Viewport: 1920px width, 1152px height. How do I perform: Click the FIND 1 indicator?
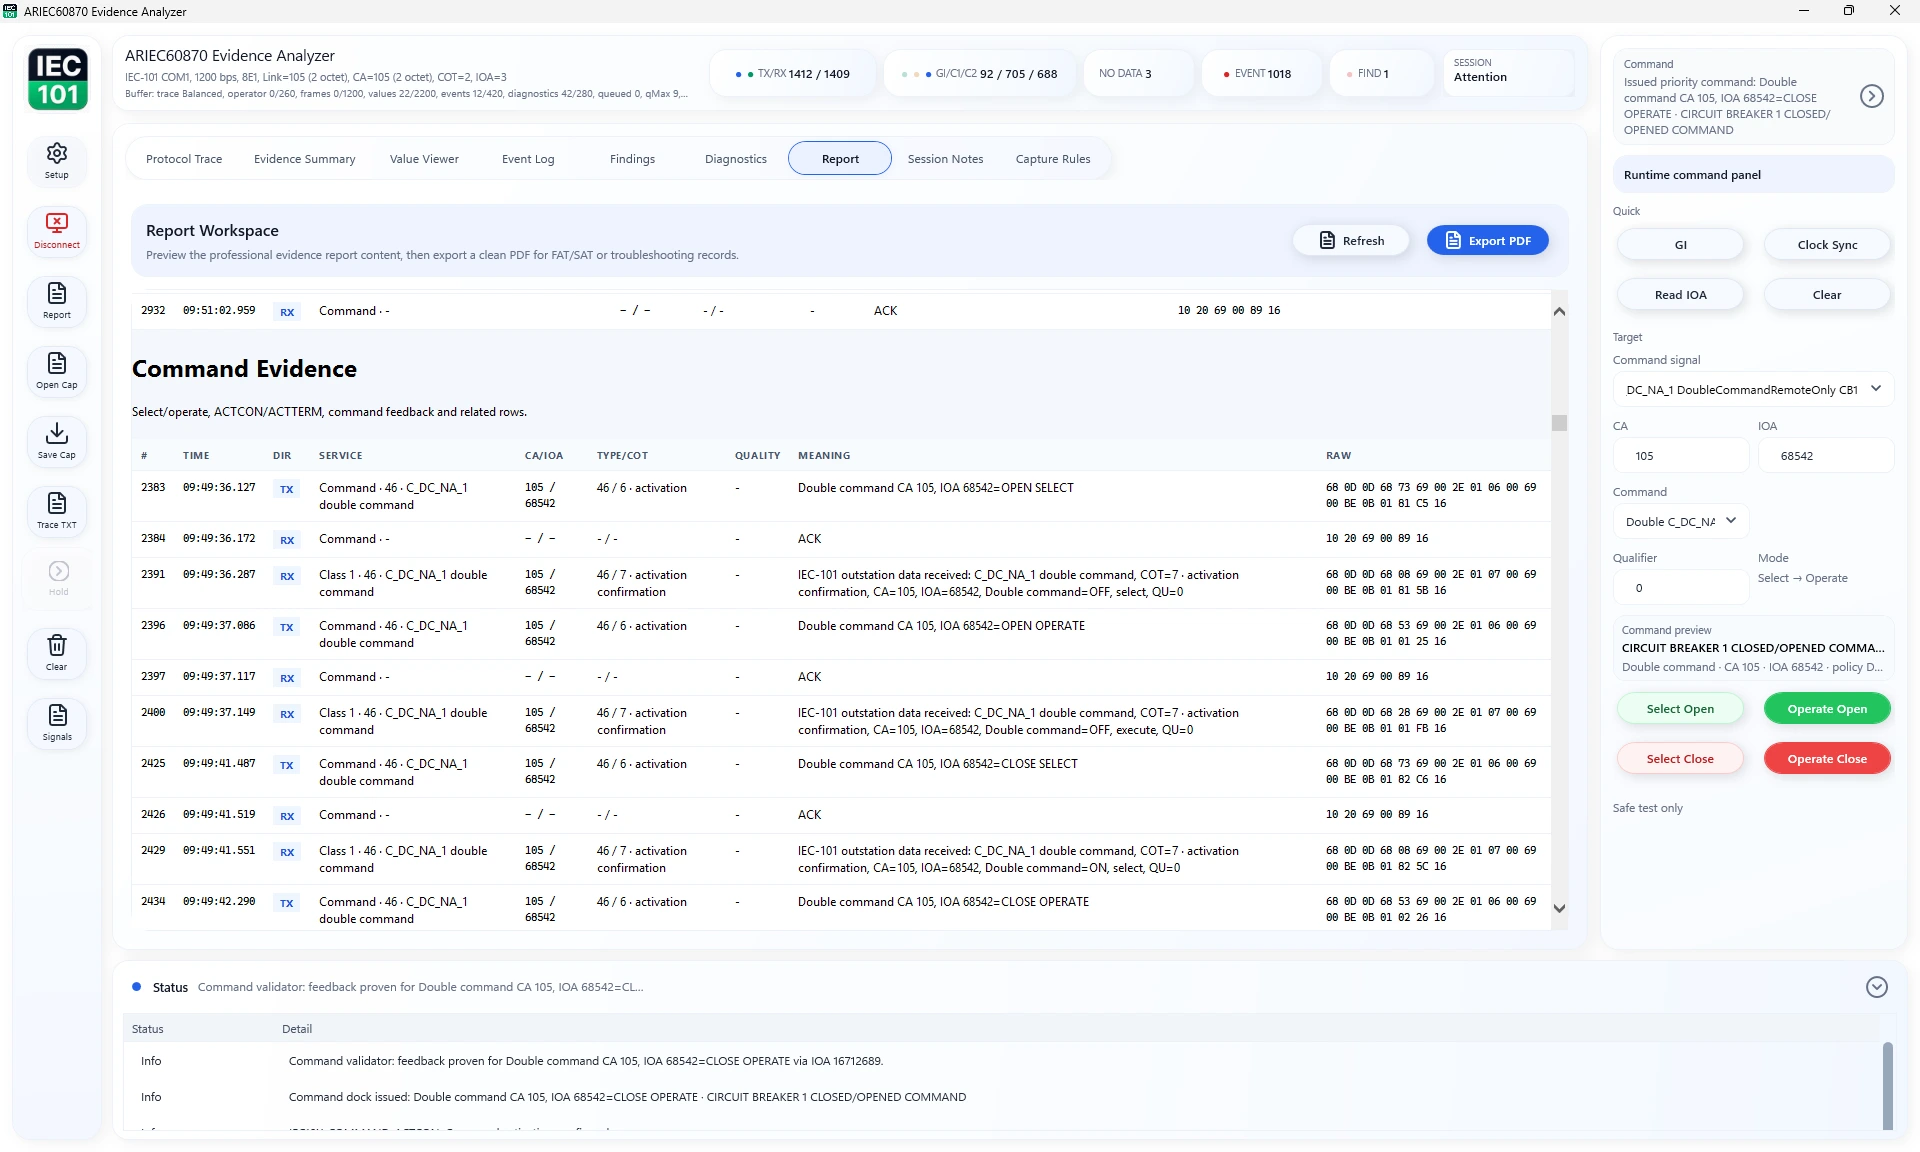1381,74
